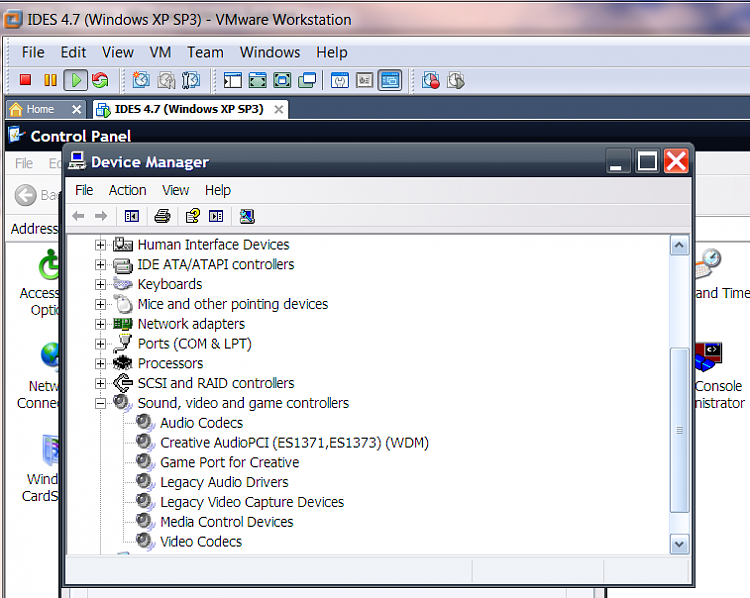Open the VMware Windows menu

pyautogui.click(x=270, y=52)
